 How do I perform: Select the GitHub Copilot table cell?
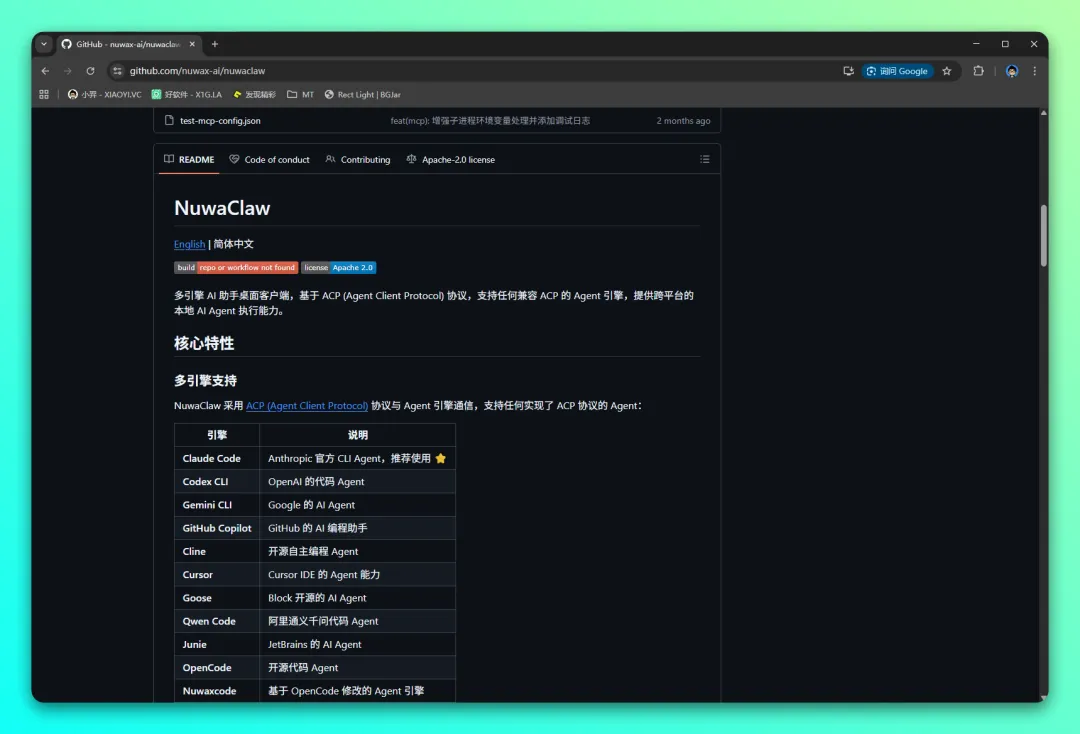point(216,528)
